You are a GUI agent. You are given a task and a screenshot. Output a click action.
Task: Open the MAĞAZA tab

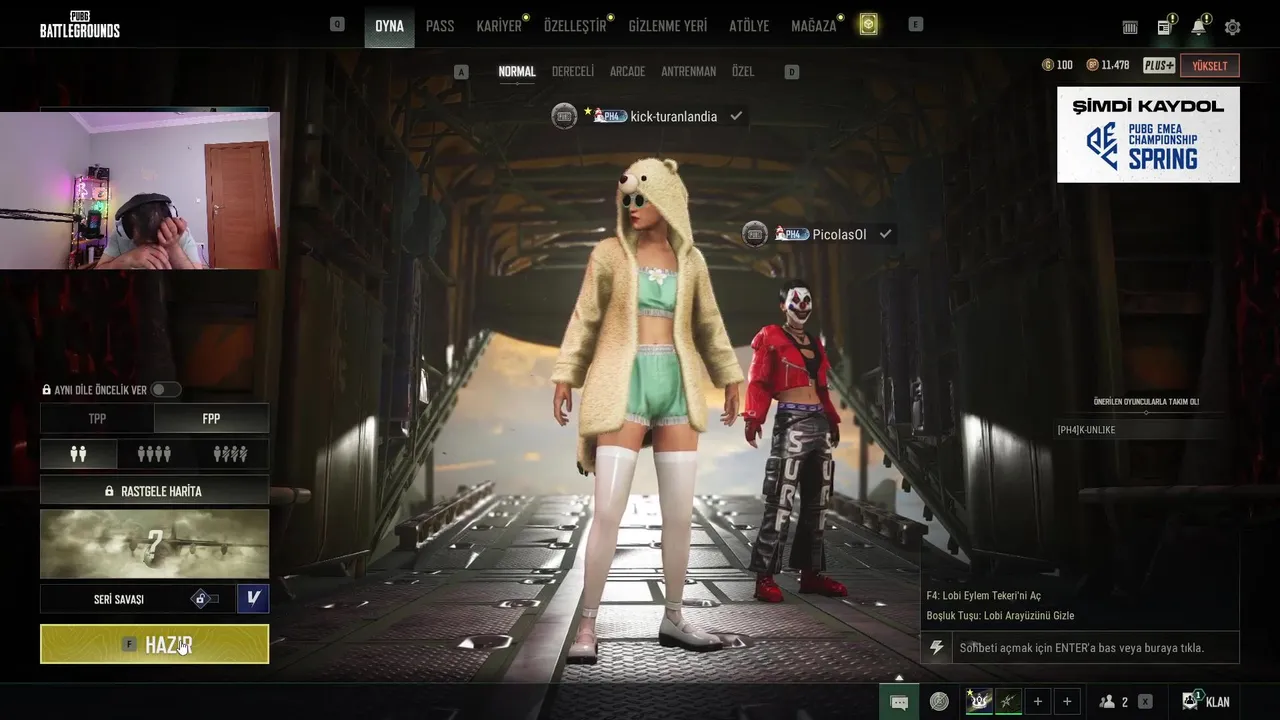click(814, 26)
